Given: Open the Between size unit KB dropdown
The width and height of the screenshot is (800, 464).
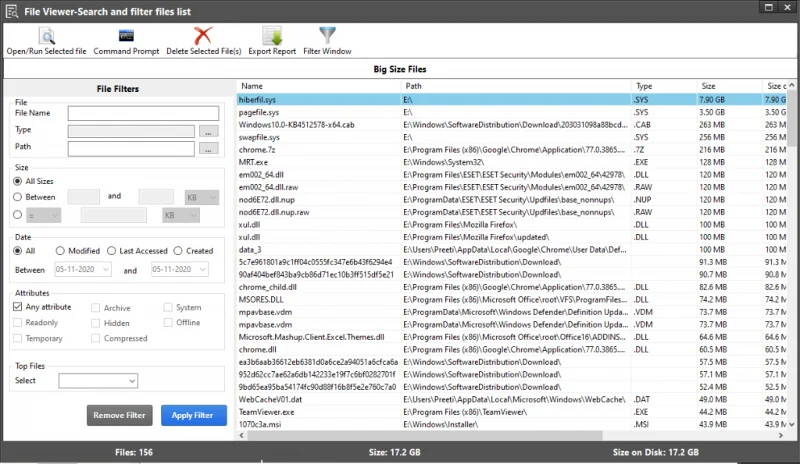Looking at the screenshot, I should 202,197.
